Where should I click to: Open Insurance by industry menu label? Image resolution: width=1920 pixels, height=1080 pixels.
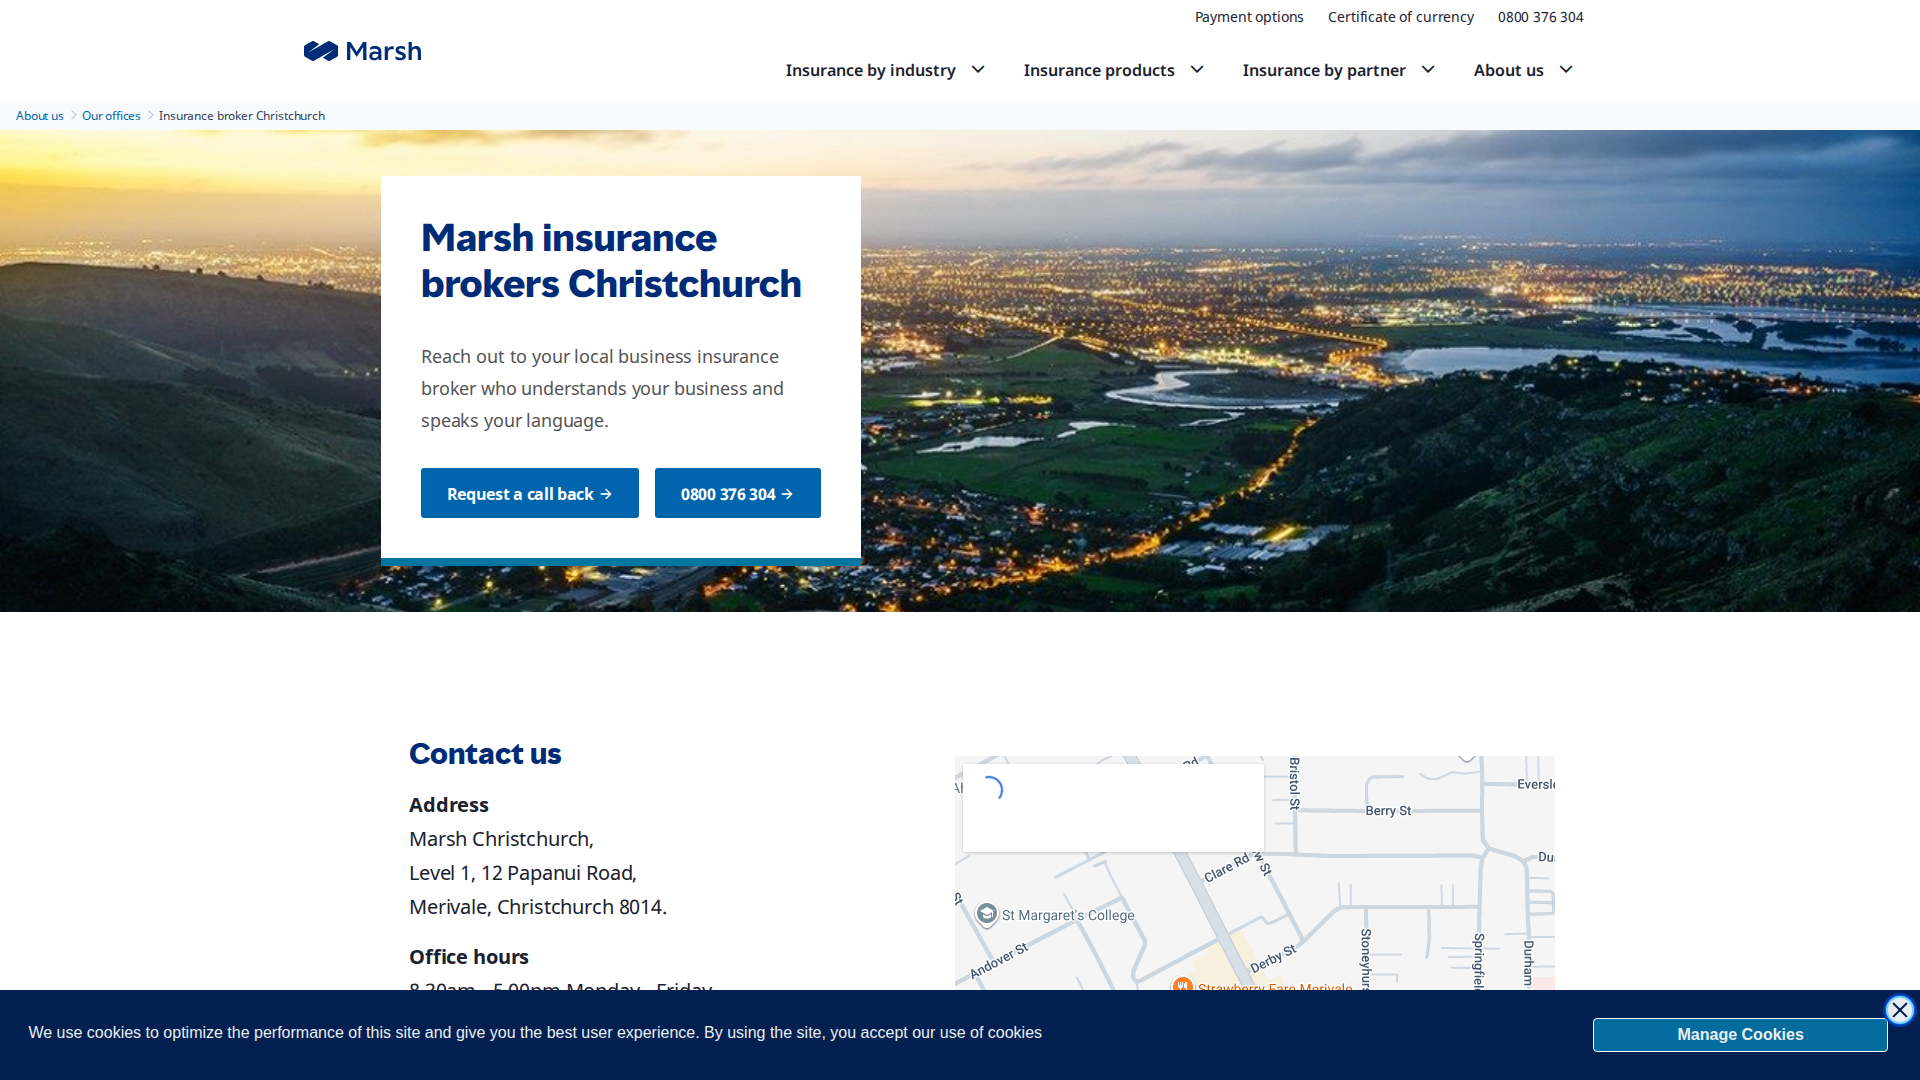(x=870, y=70)
